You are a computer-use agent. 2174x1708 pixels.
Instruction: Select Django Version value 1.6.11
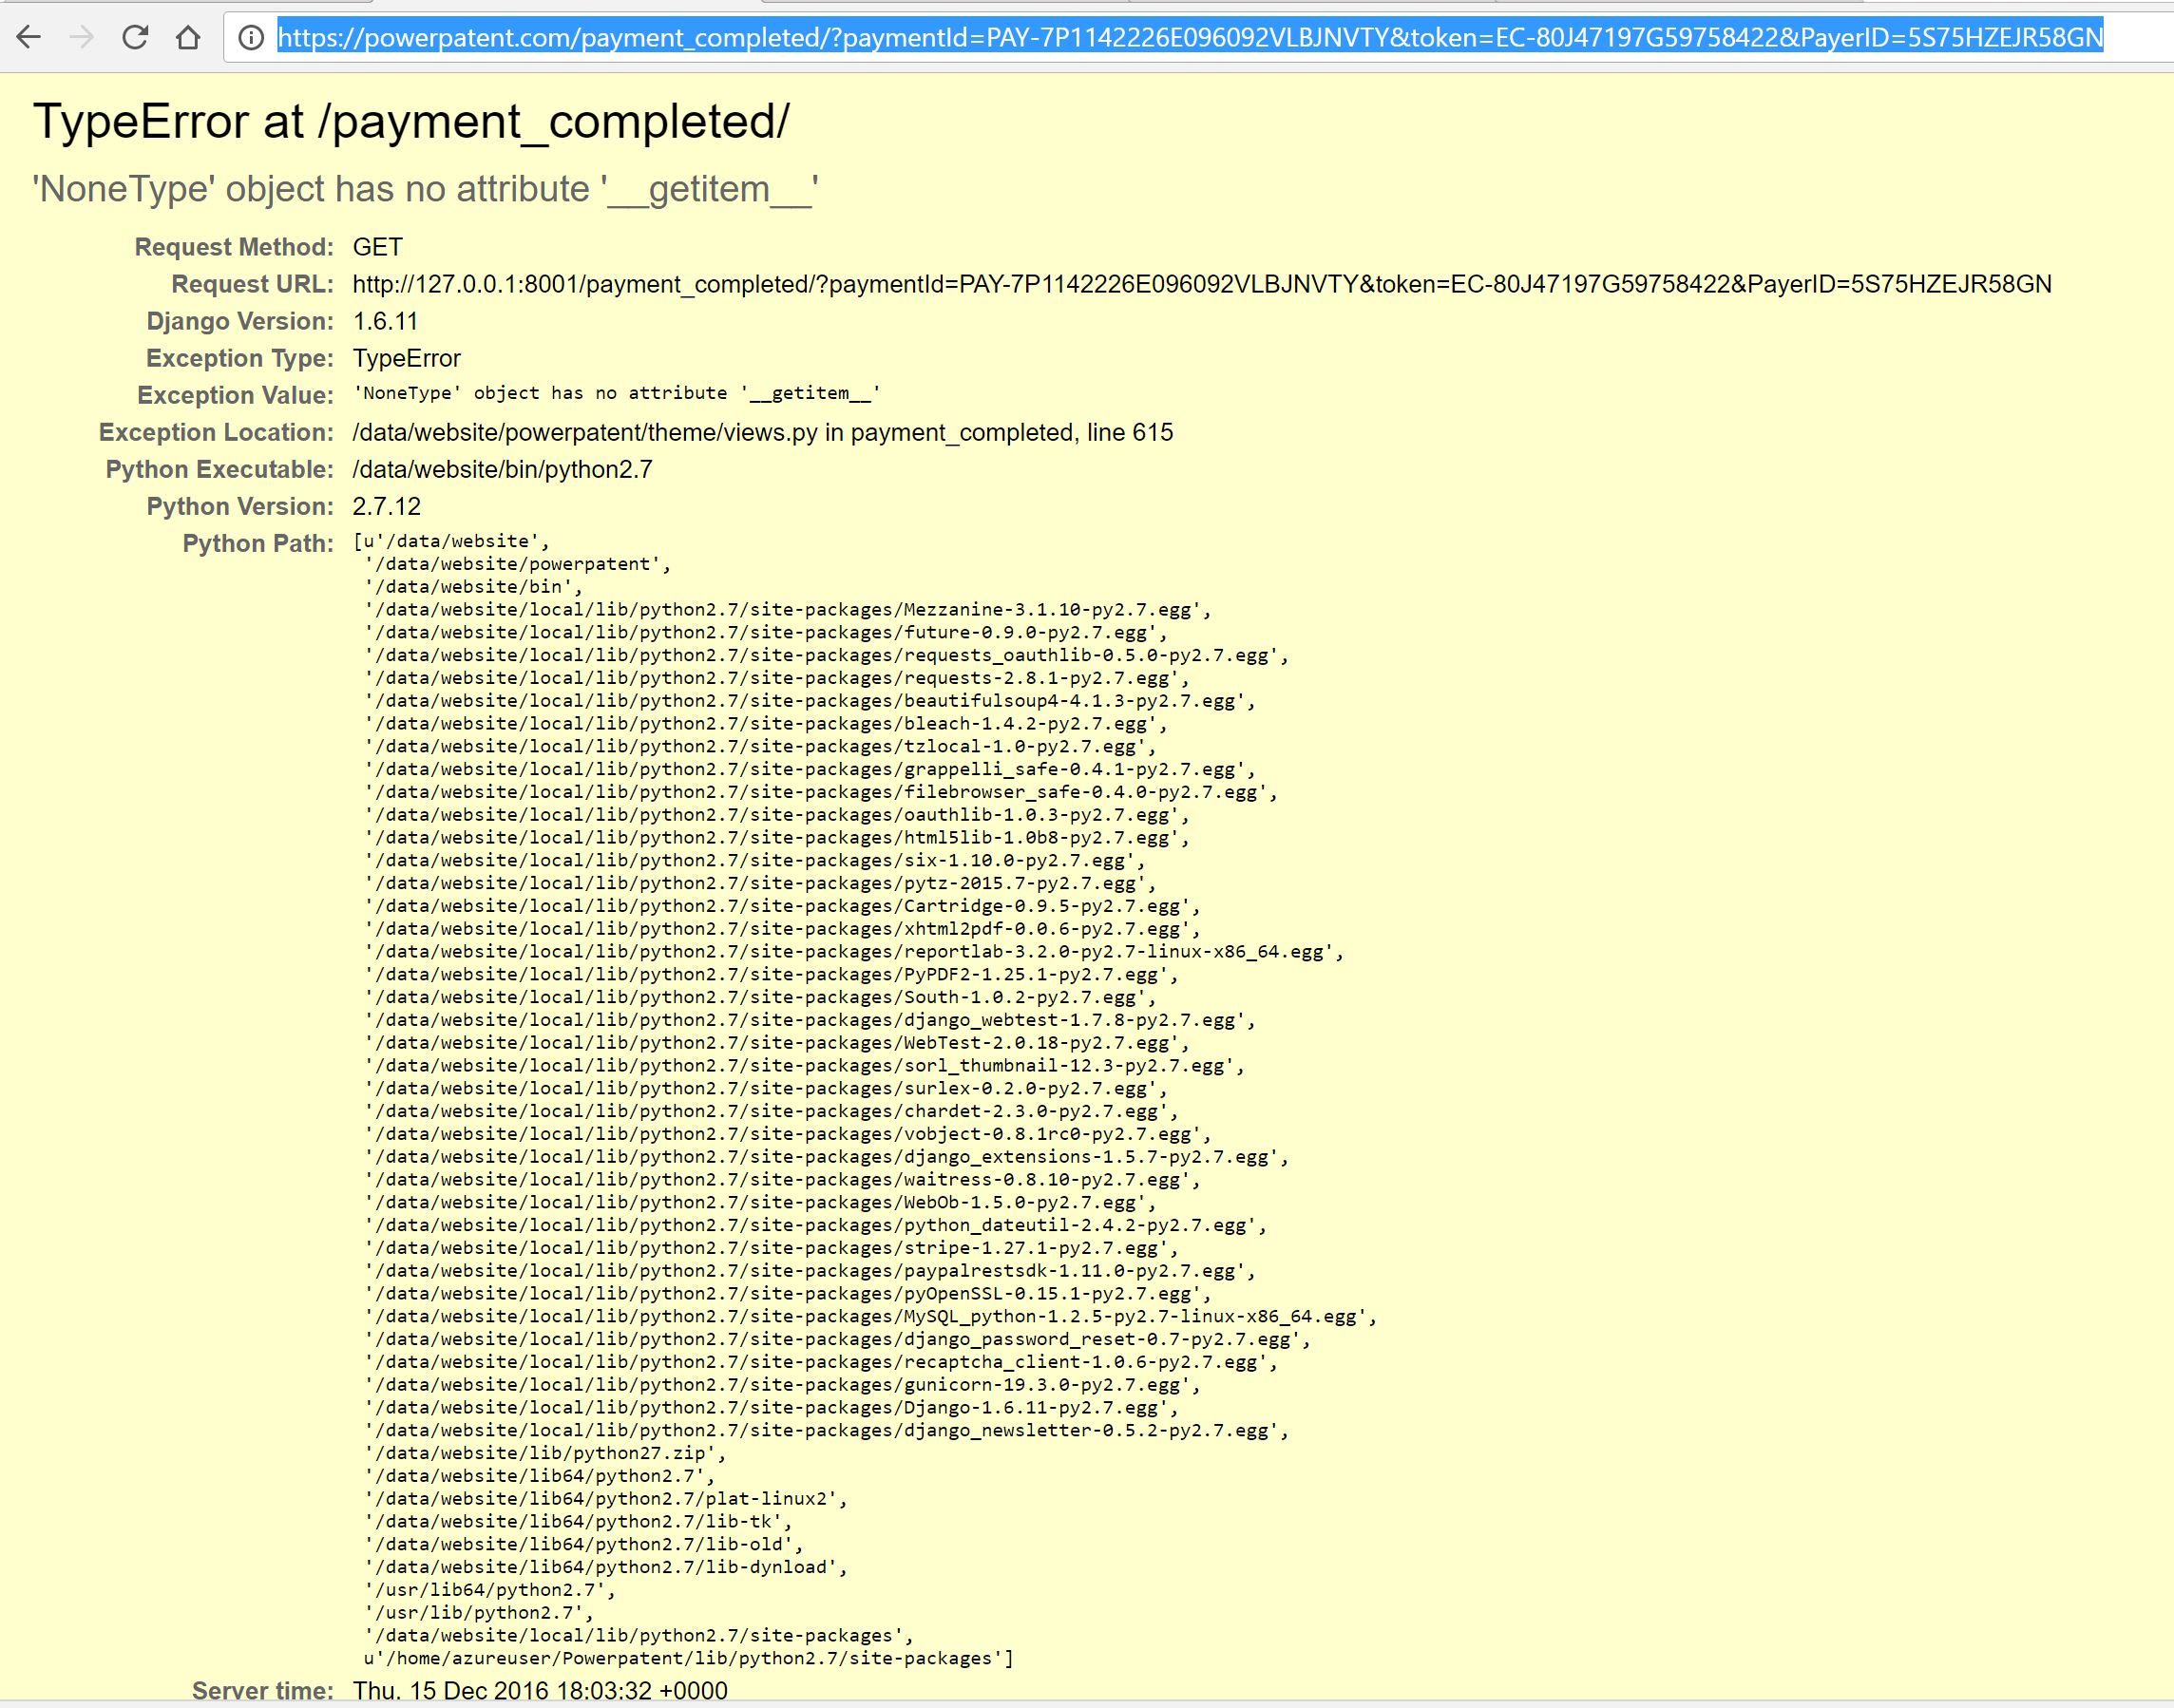pos(385,321)
